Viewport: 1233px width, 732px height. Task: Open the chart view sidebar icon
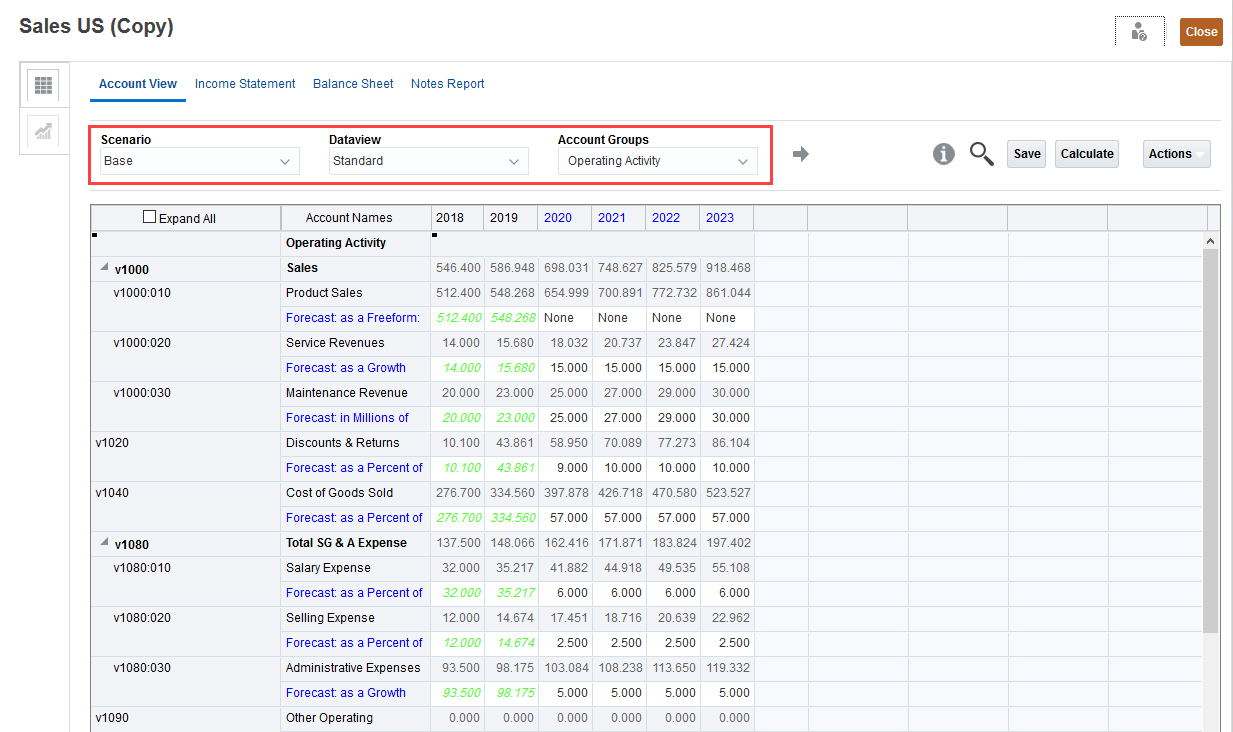(x=43, y=132)
